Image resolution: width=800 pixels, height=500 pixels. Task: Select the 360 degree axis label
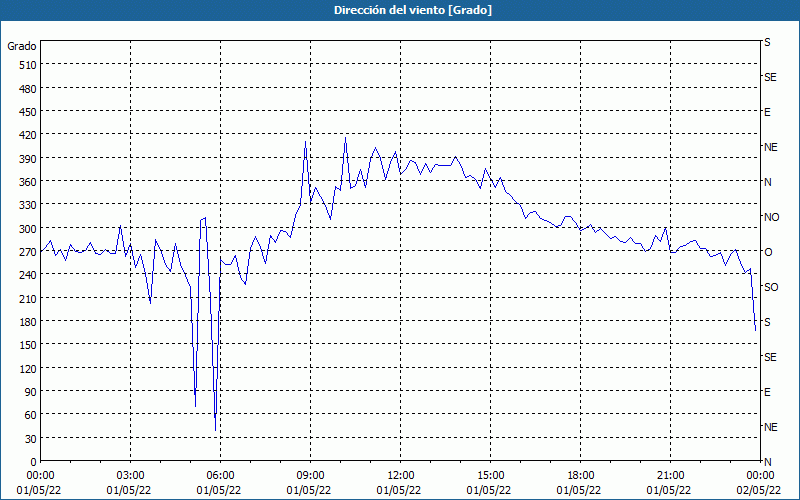28,182
